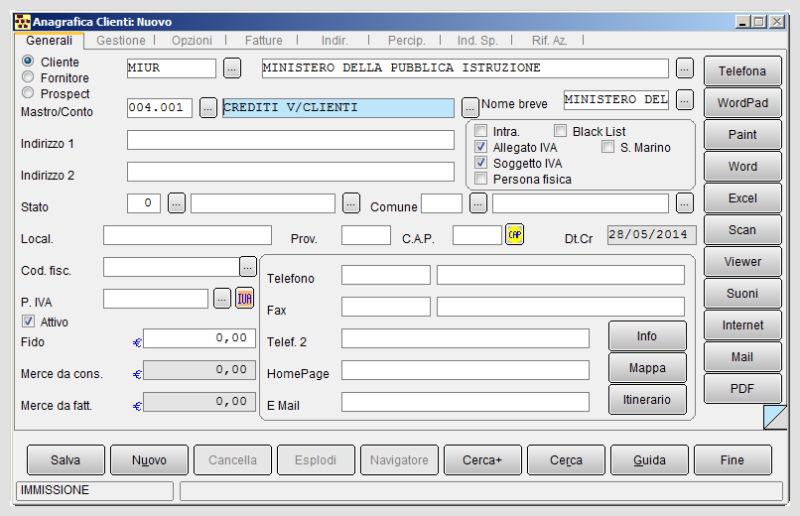Open lookup after Stato description field
Viewport: 800px width, 516px height.
point(351,204)
